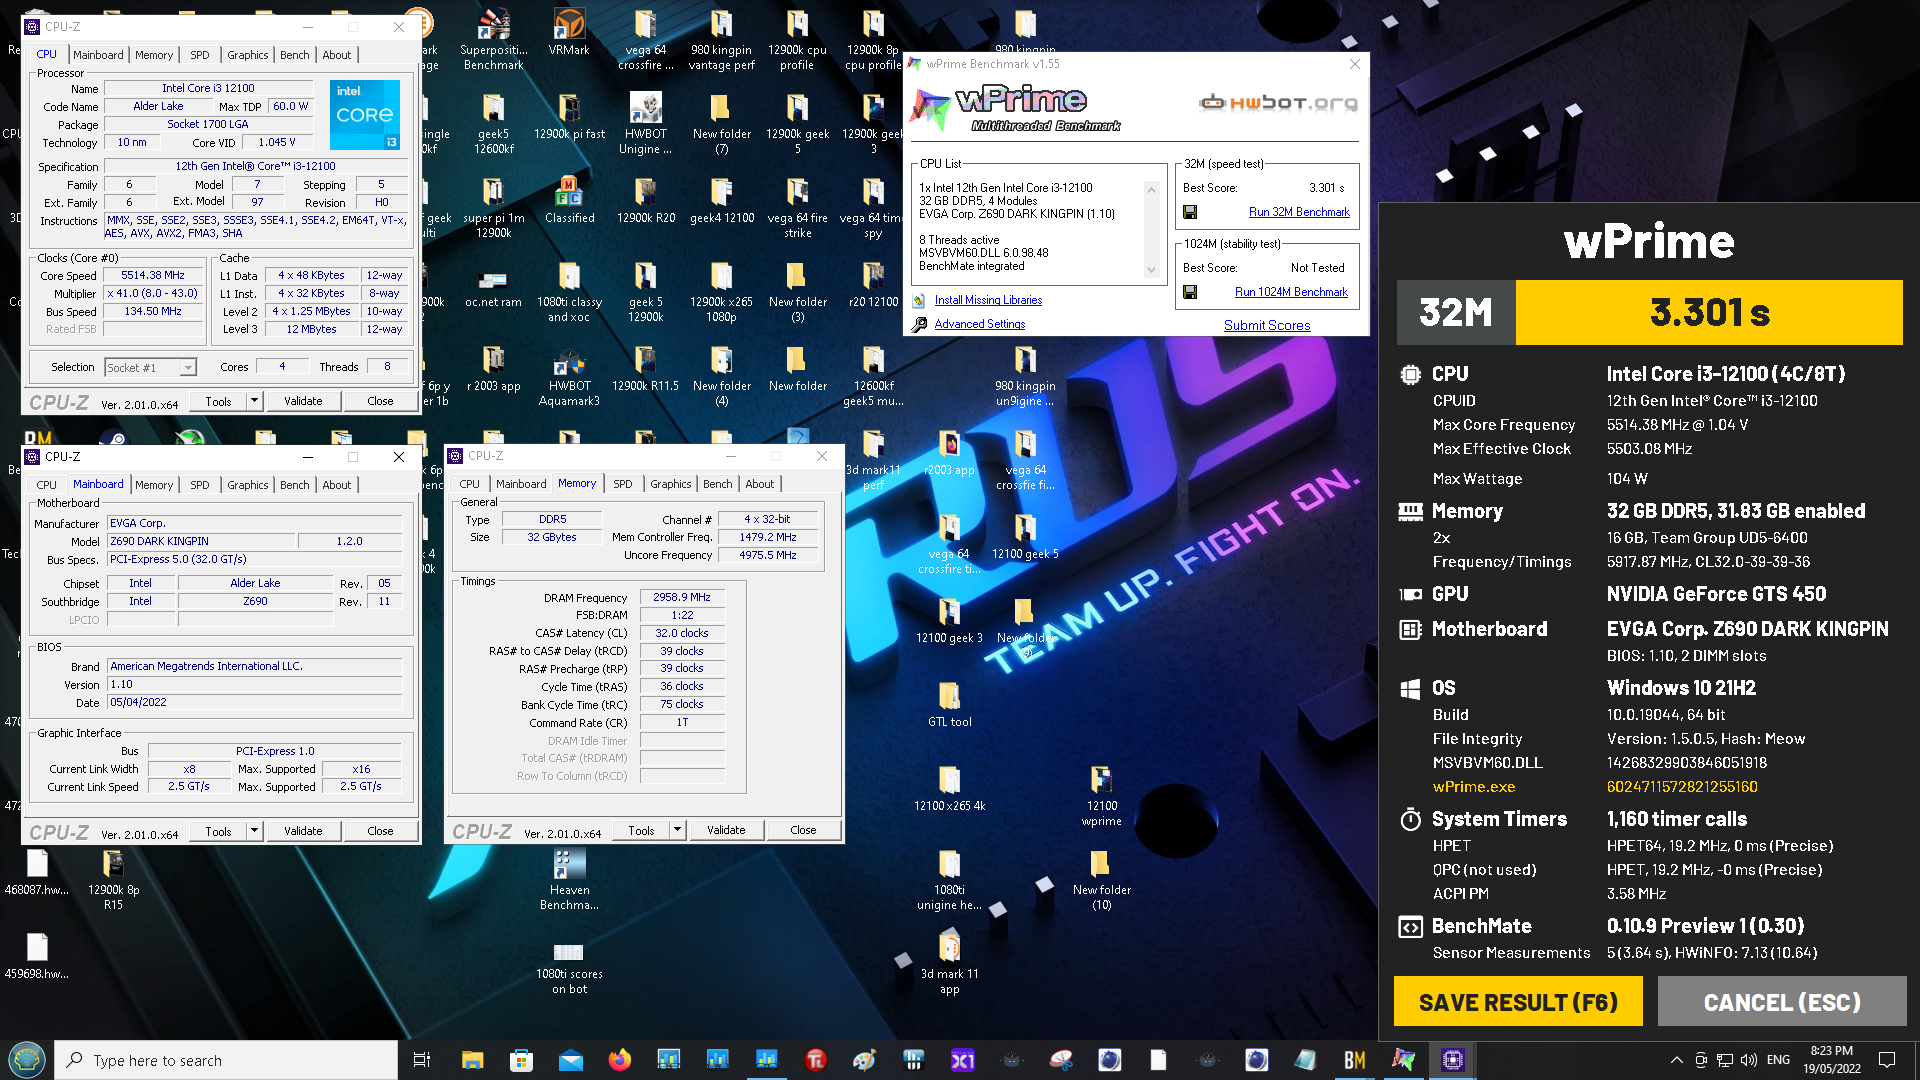This screenshot has height=1080, width=1920.
Task: Click the wPrime CPU List scroll-down arrow
Action: pyautogui.click(x=1151, y=270)
